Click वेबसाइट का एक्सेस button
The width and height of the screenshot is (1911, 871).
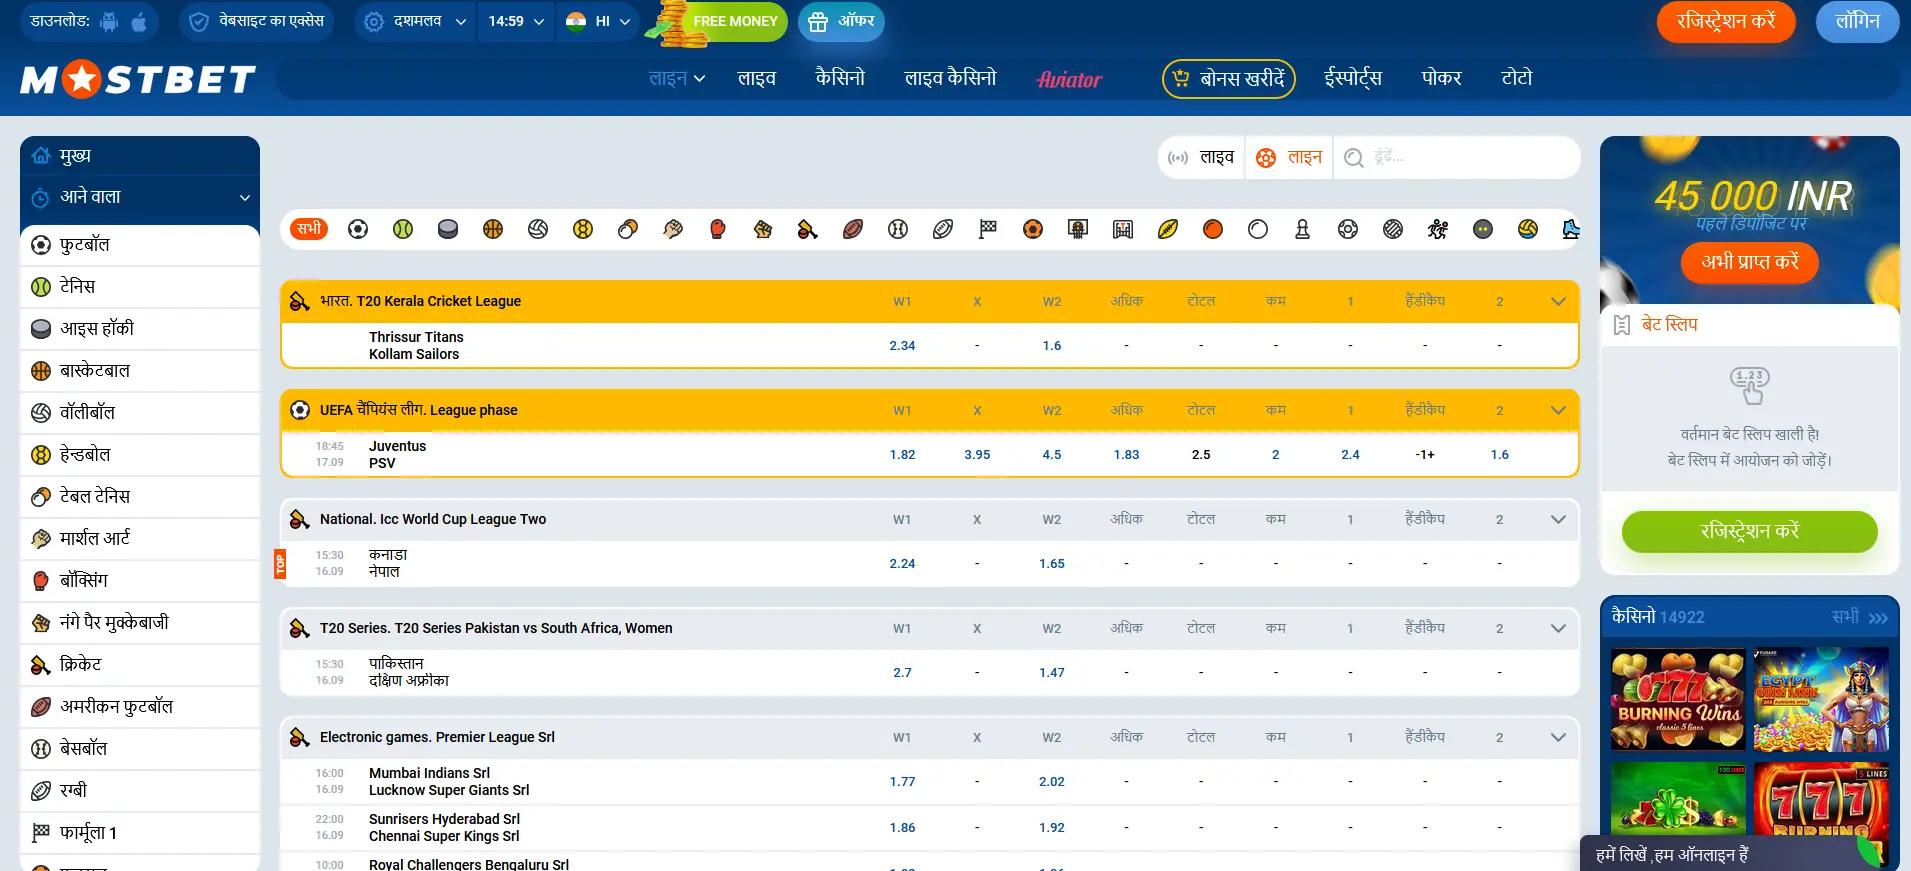pos(257,21)
